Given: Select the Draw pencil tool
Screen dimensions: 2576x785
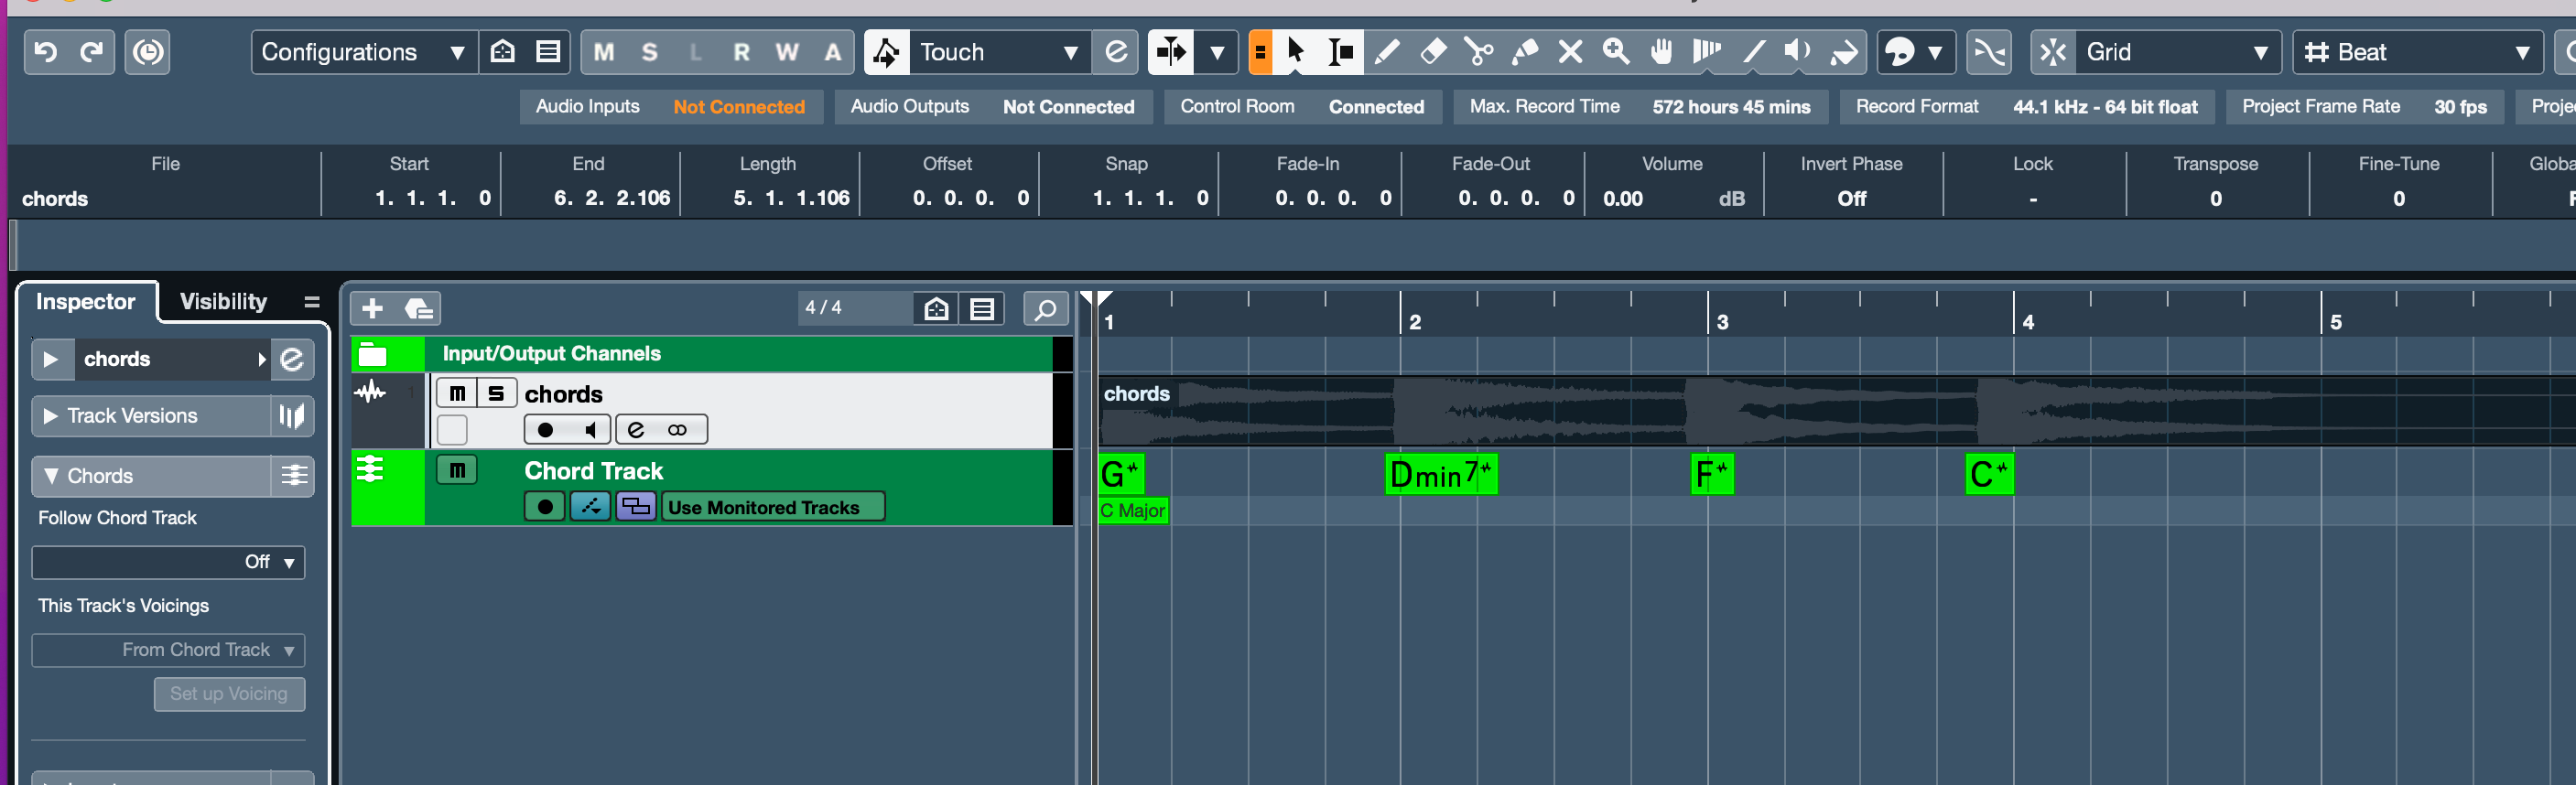Looking at the screenshot, I should [x=1386, y=52].
